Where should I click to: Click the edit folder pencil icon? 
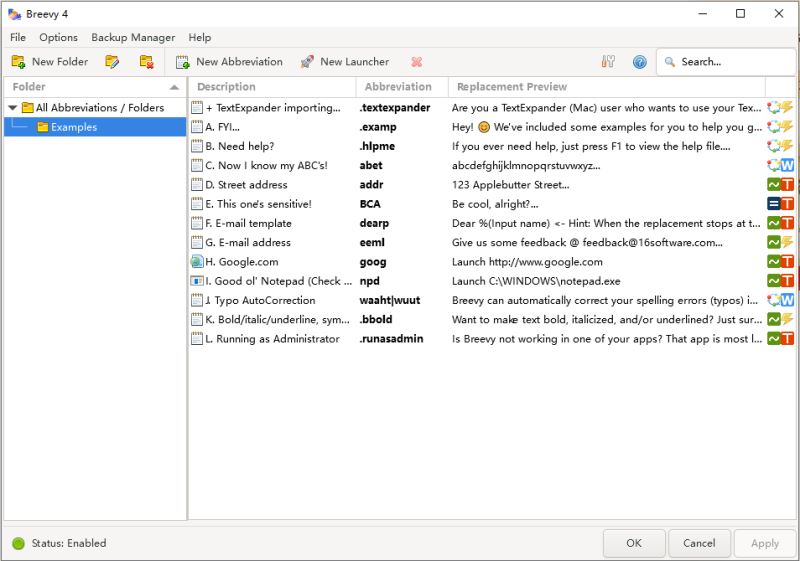[x=112, y=62]
